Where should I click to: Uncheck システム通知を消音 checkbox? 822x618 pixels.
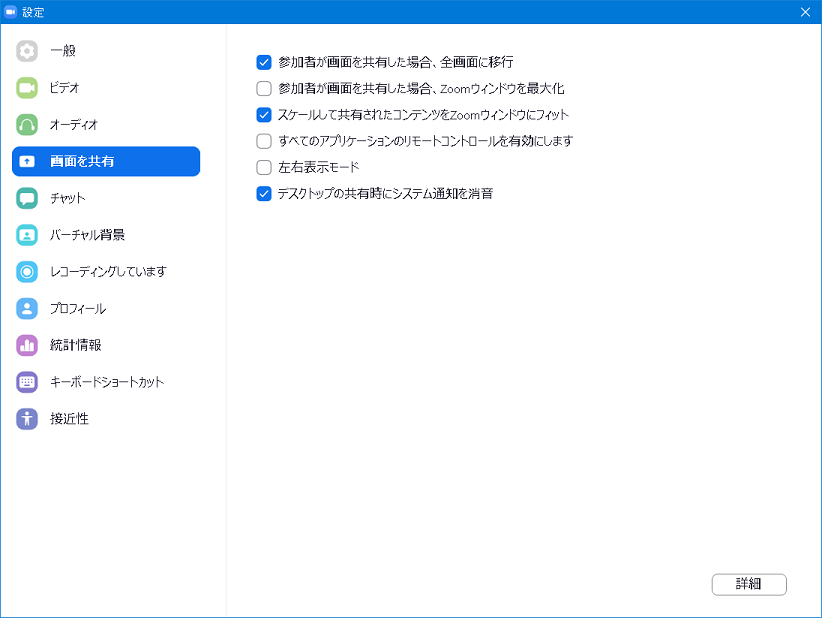(x=264, y=193)
